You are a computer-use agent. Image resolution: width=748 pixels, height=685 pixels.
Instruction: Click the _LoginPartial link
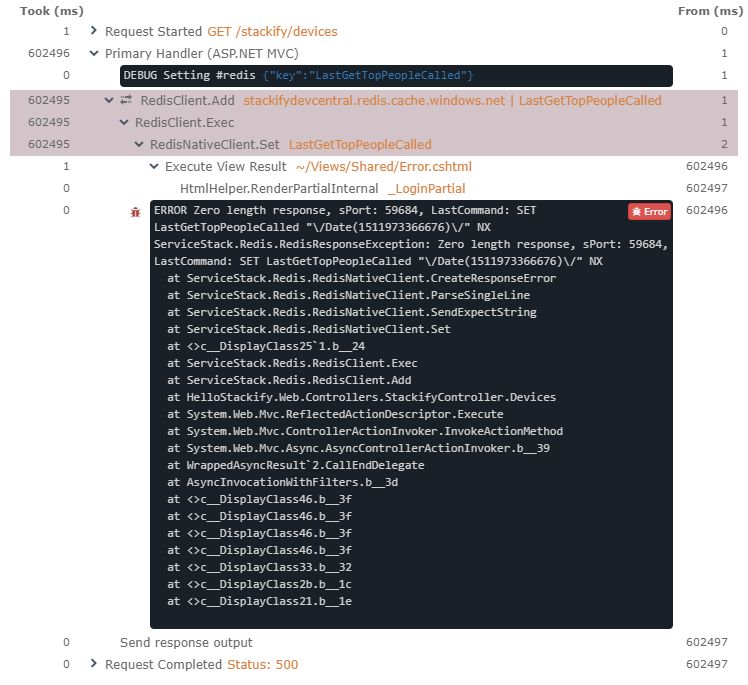point(426,188)
